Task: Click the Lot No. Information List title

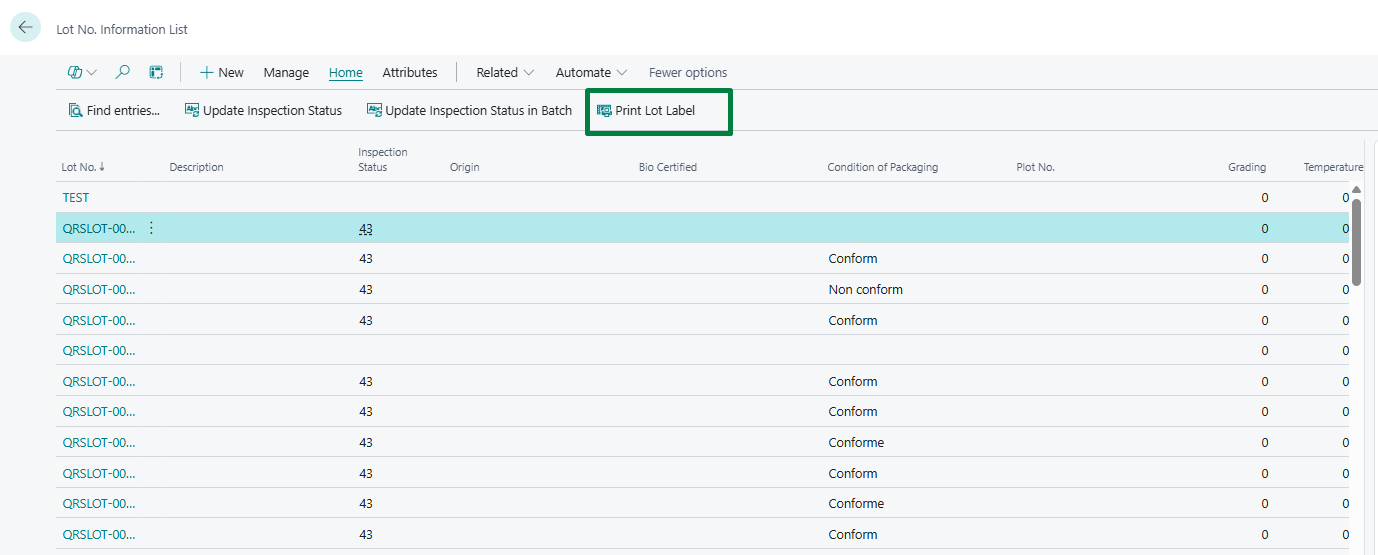Action: [x=122, y=29]
